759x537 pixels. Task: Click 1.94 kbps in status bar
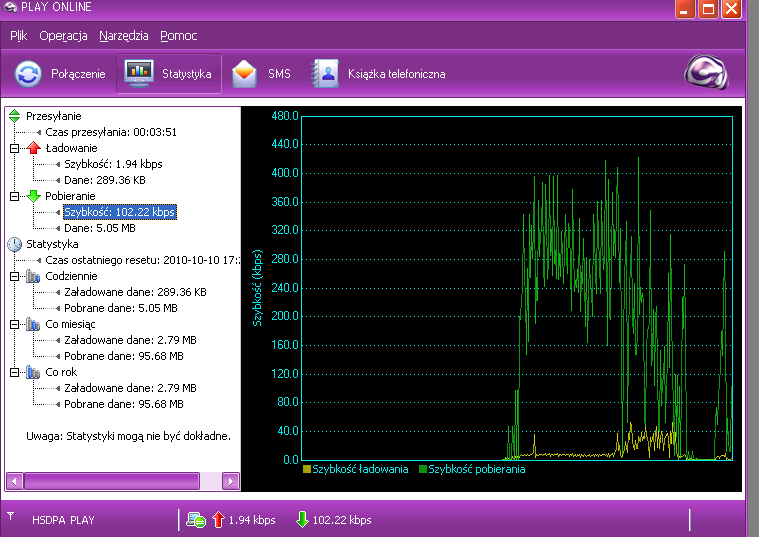pos(252,520)
